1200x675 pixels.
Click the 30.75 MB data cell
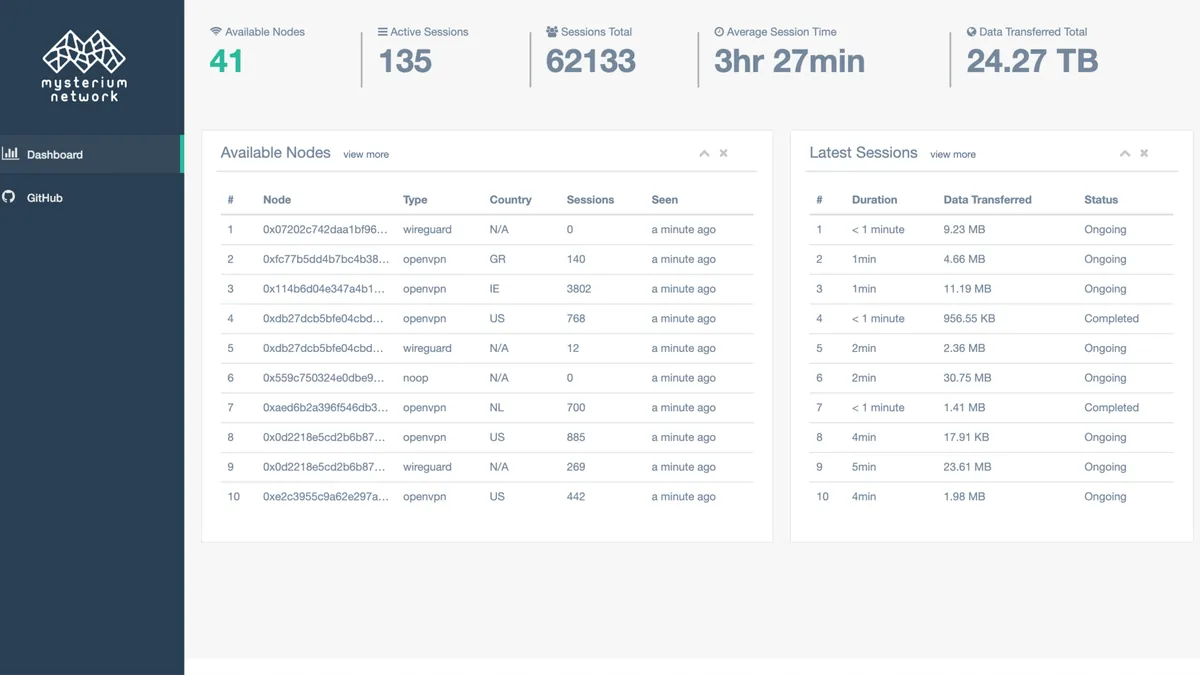tap(968, 378)
